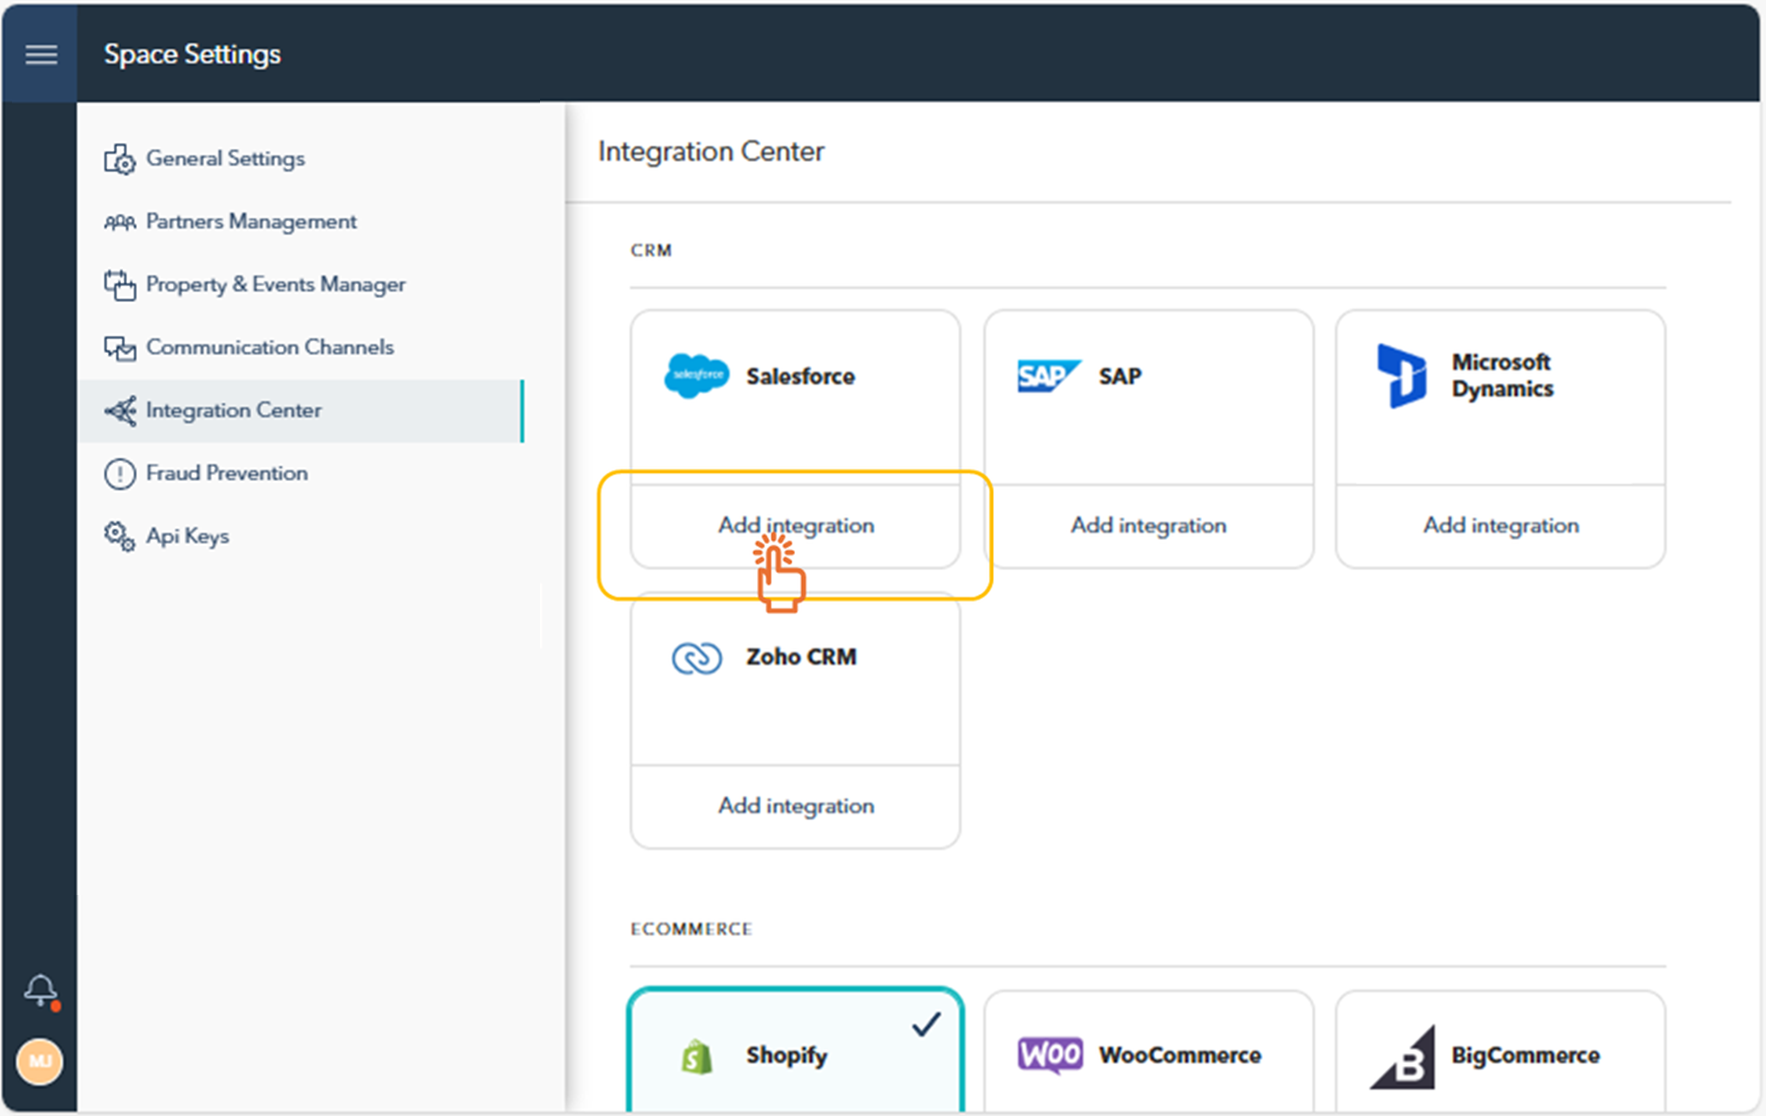Click the Shopify bag logo
Screen dimensions: 1766x1116
tap(697, 1056)
